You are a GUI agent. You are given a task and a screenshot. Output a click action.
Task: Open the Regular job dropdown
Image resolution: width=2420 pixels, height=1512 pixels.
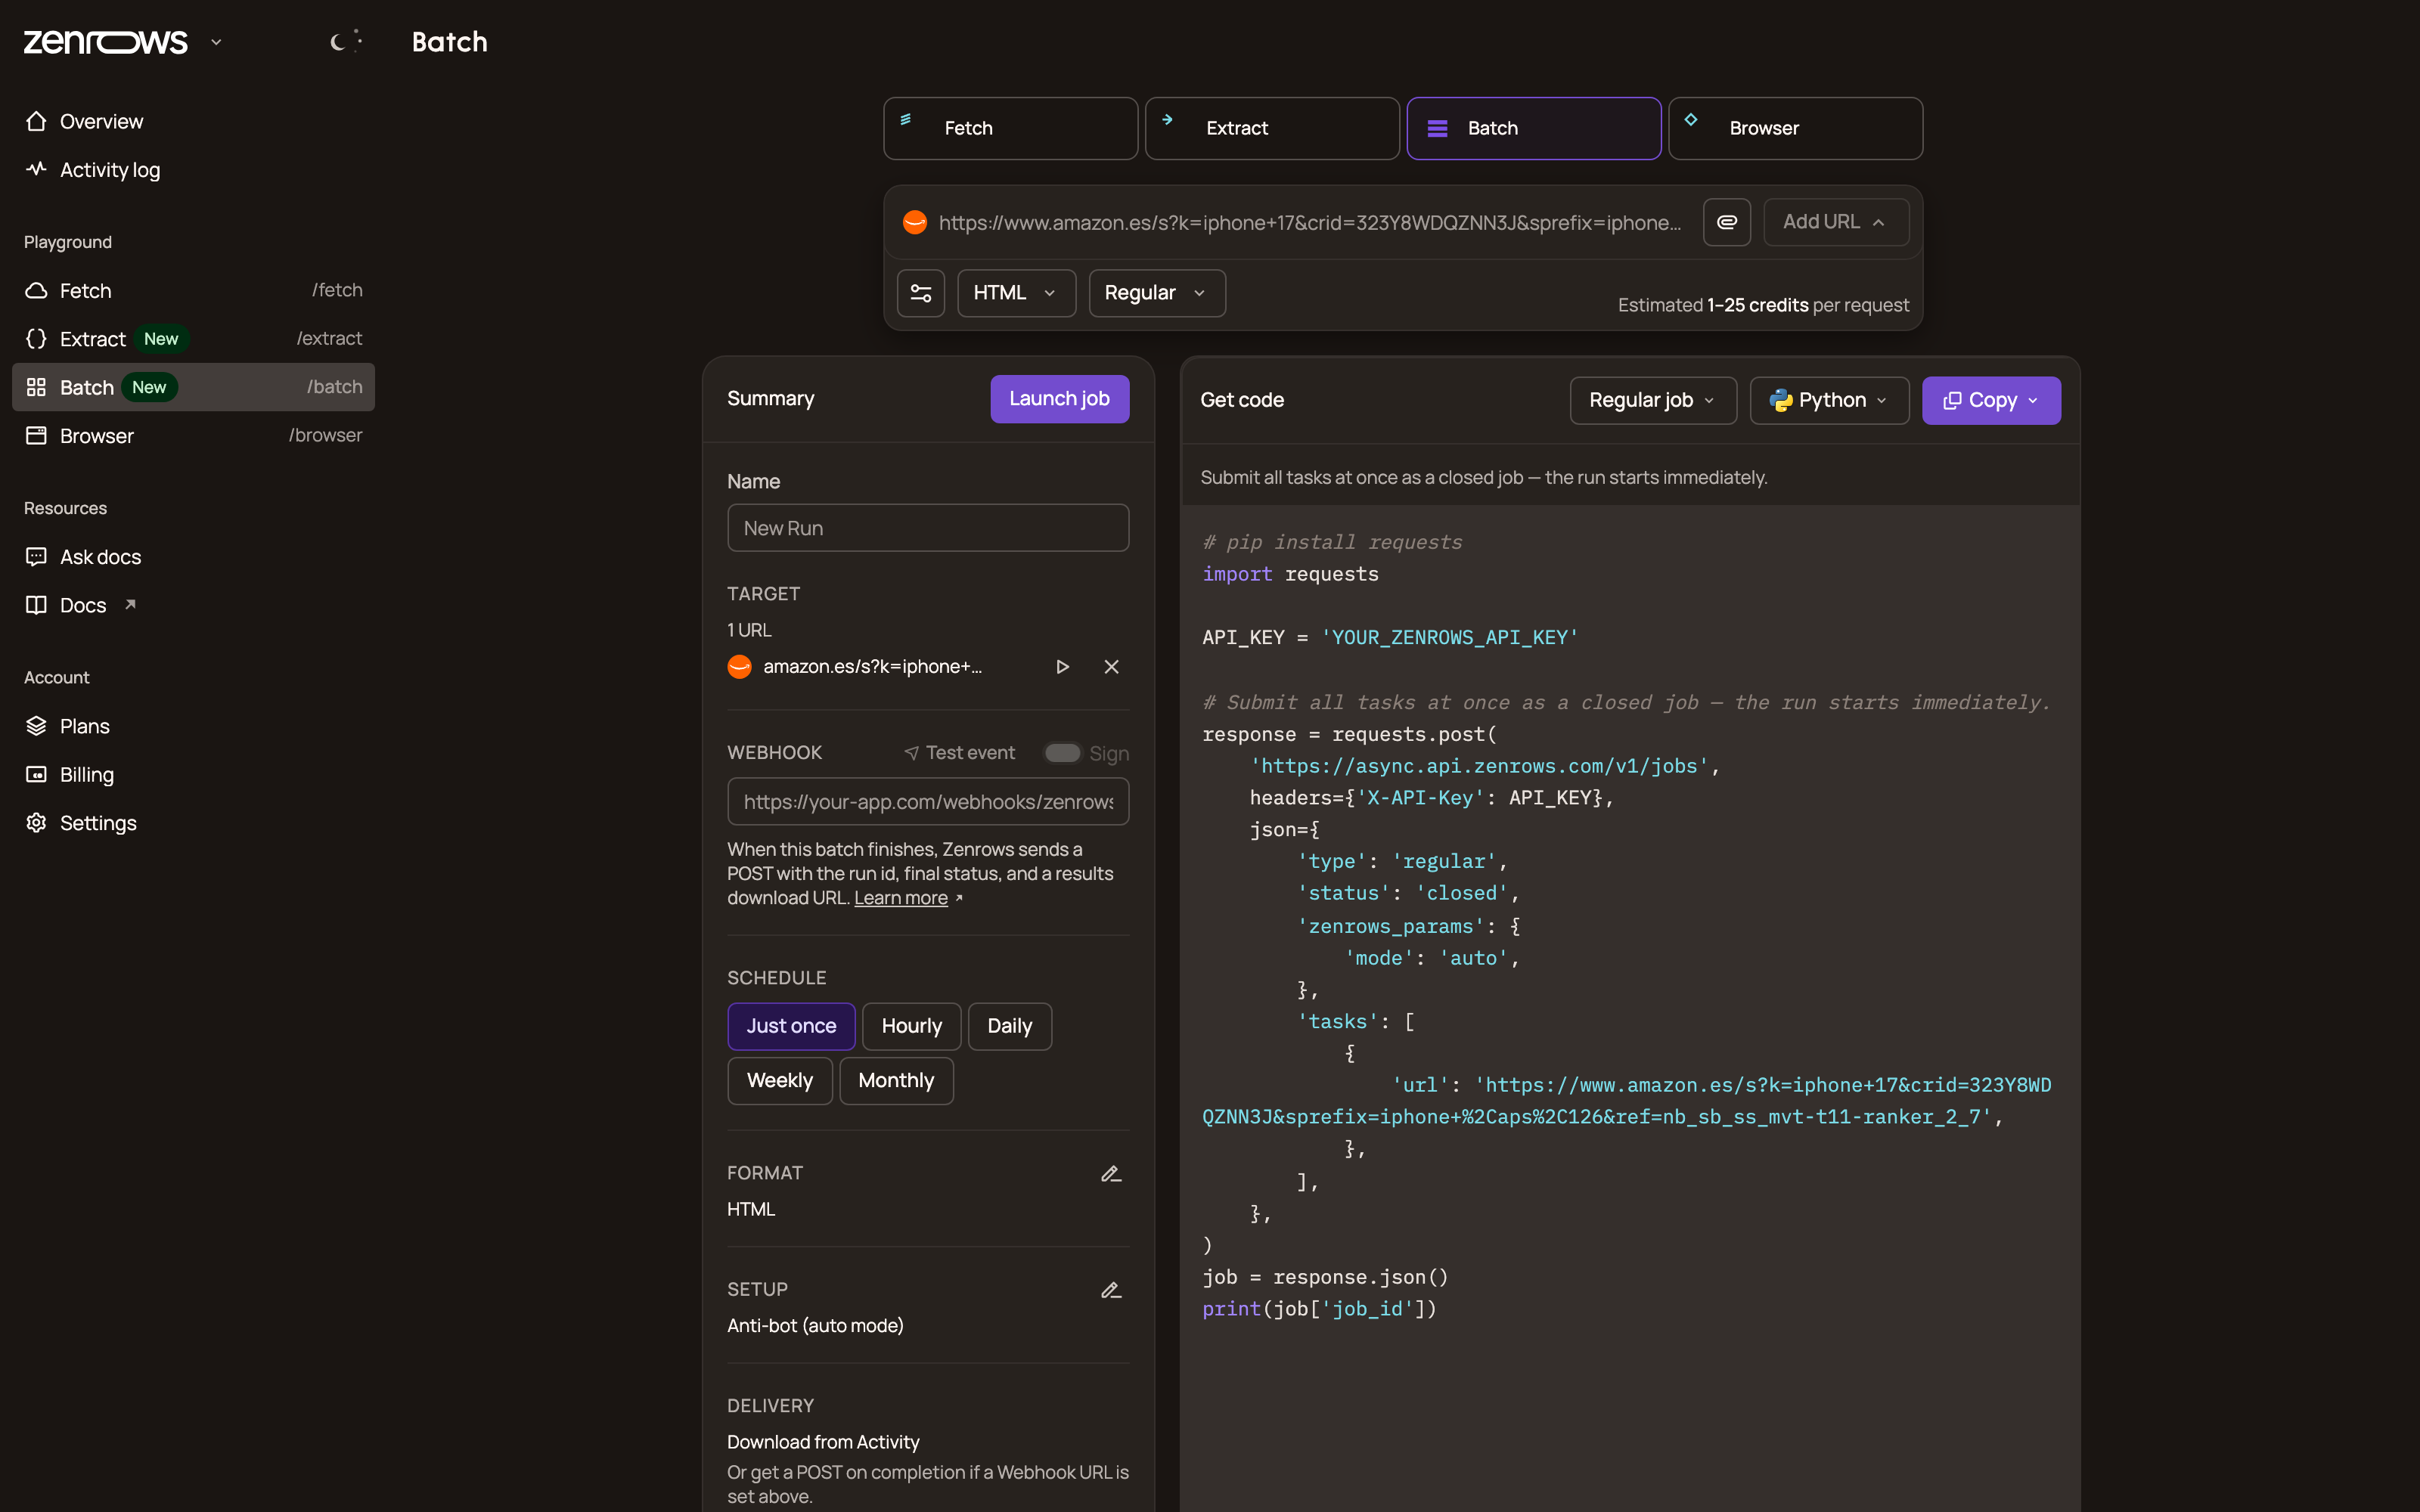pos(1653,400)
